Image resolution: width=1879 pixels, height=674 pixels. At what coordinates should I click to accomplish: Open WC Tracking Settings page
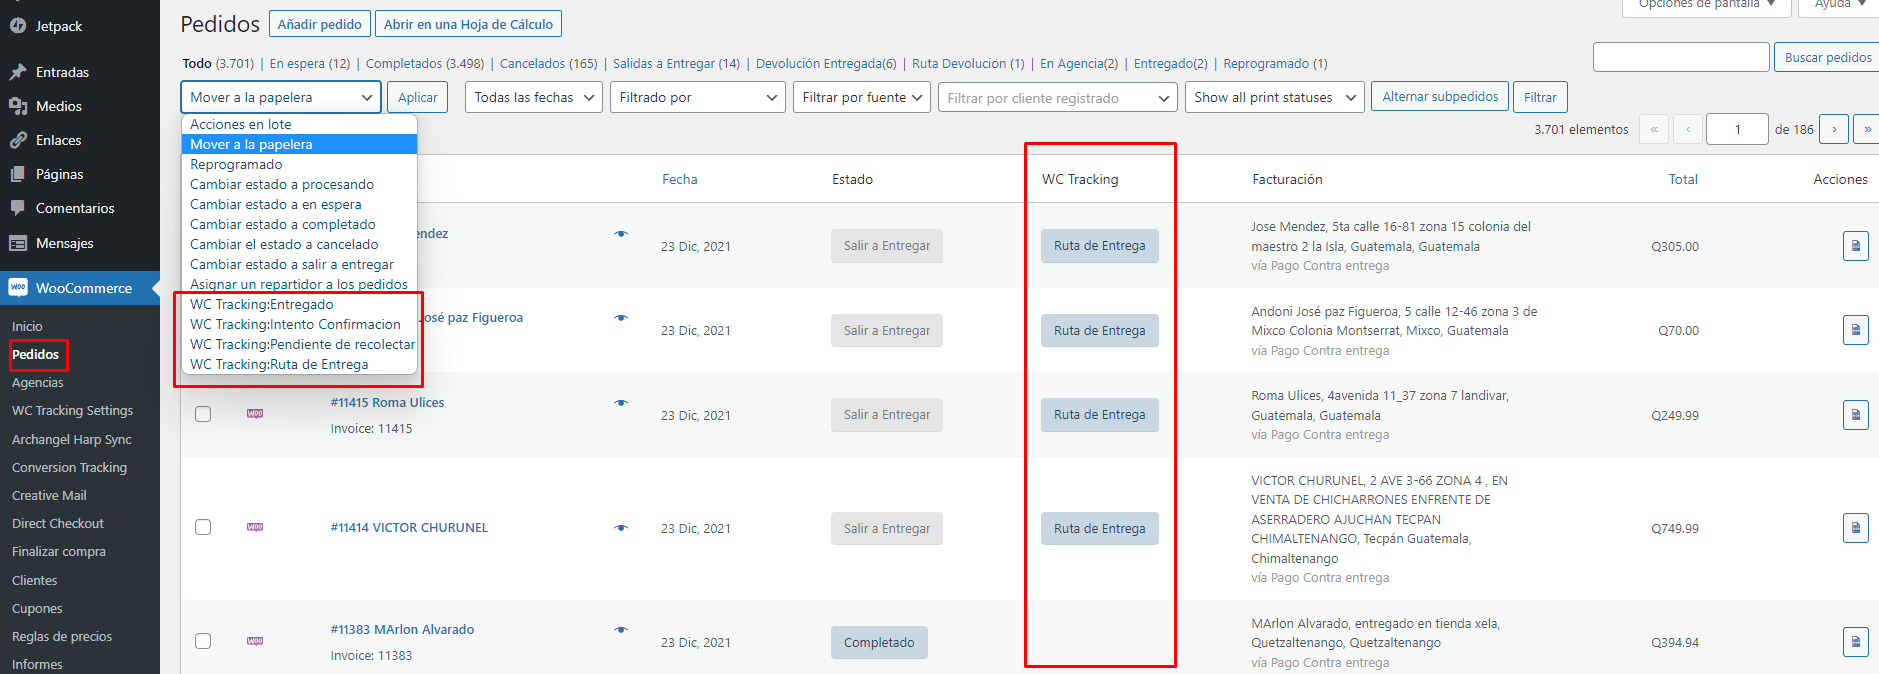coord(72,410)
